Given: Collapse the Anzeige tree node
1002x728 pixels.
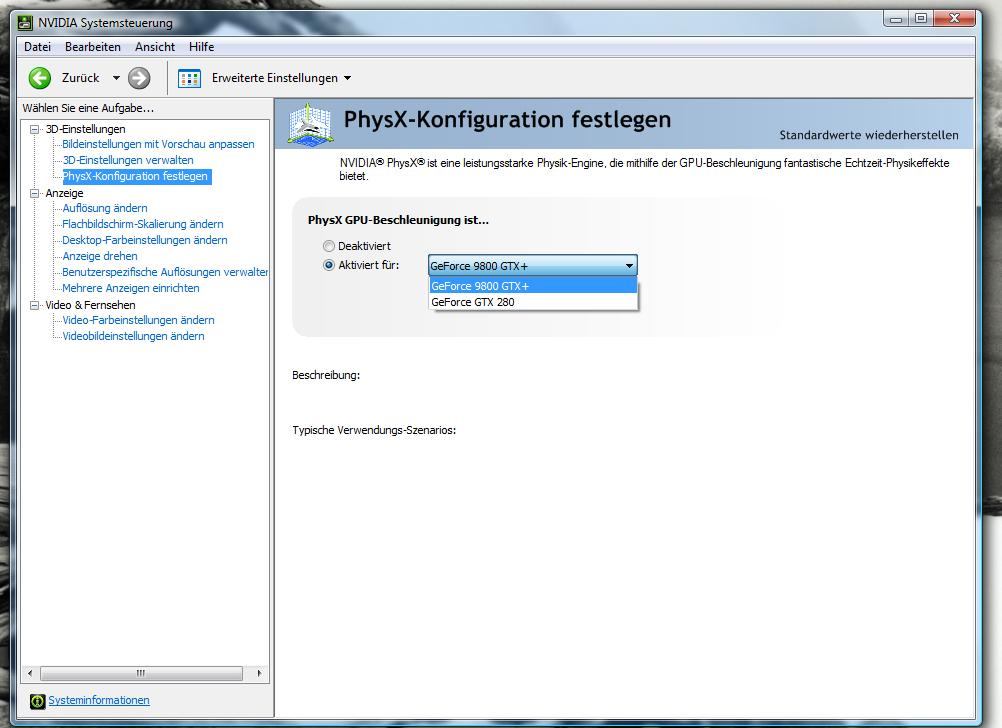Looking at the screenshot, I should point(35,193).
